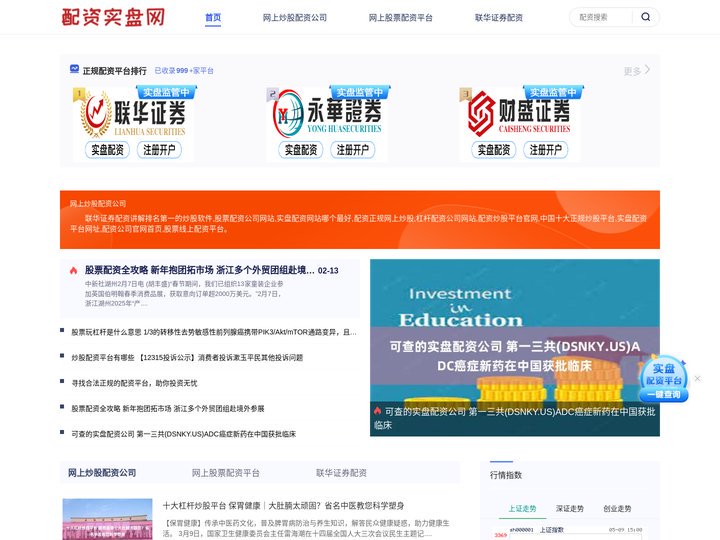Select the 创业走势 index tab
Screen dimensions: 720x540
click(x=617, y=508)
